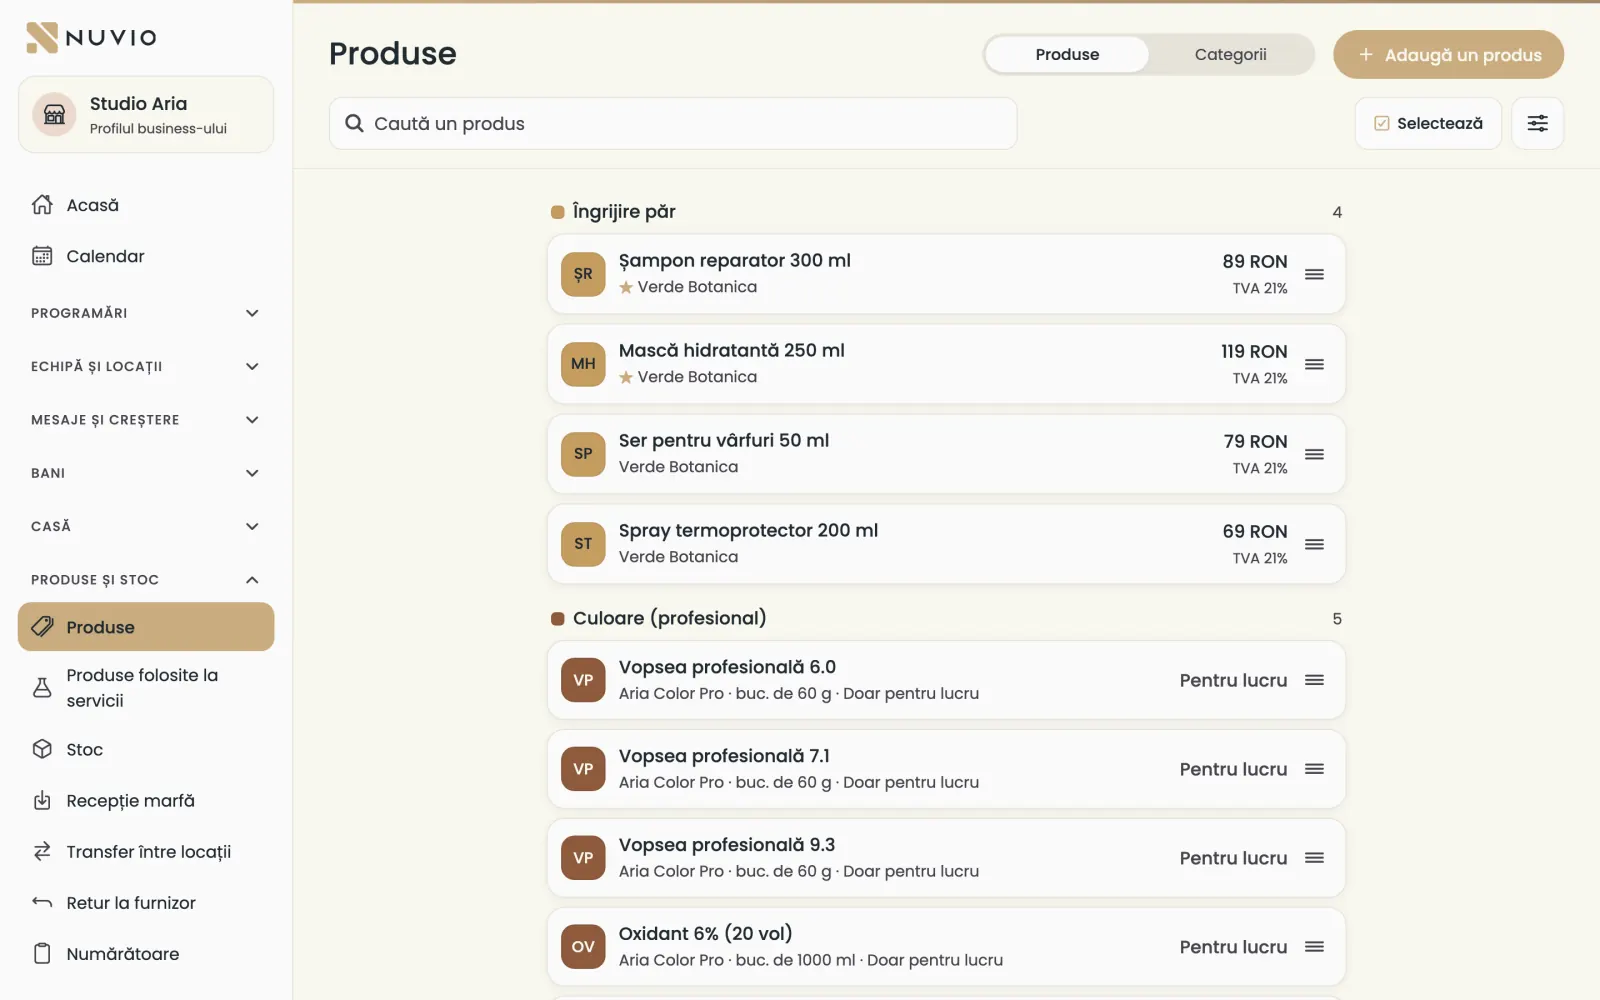This screenshot has width=1600, height=1000.
Task: Open Studio Aria business profile
Action: pyautogui.click(x=146, y=114)
